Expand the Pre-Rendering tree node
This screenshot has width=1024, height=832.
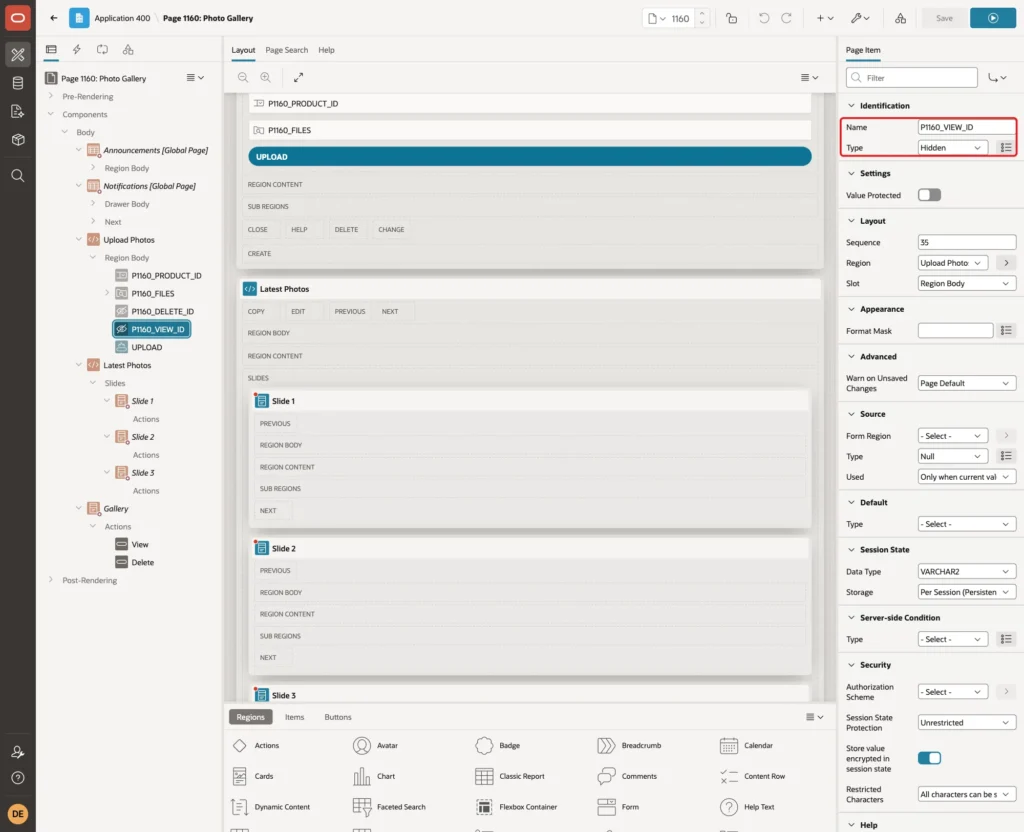click(51, 96)
